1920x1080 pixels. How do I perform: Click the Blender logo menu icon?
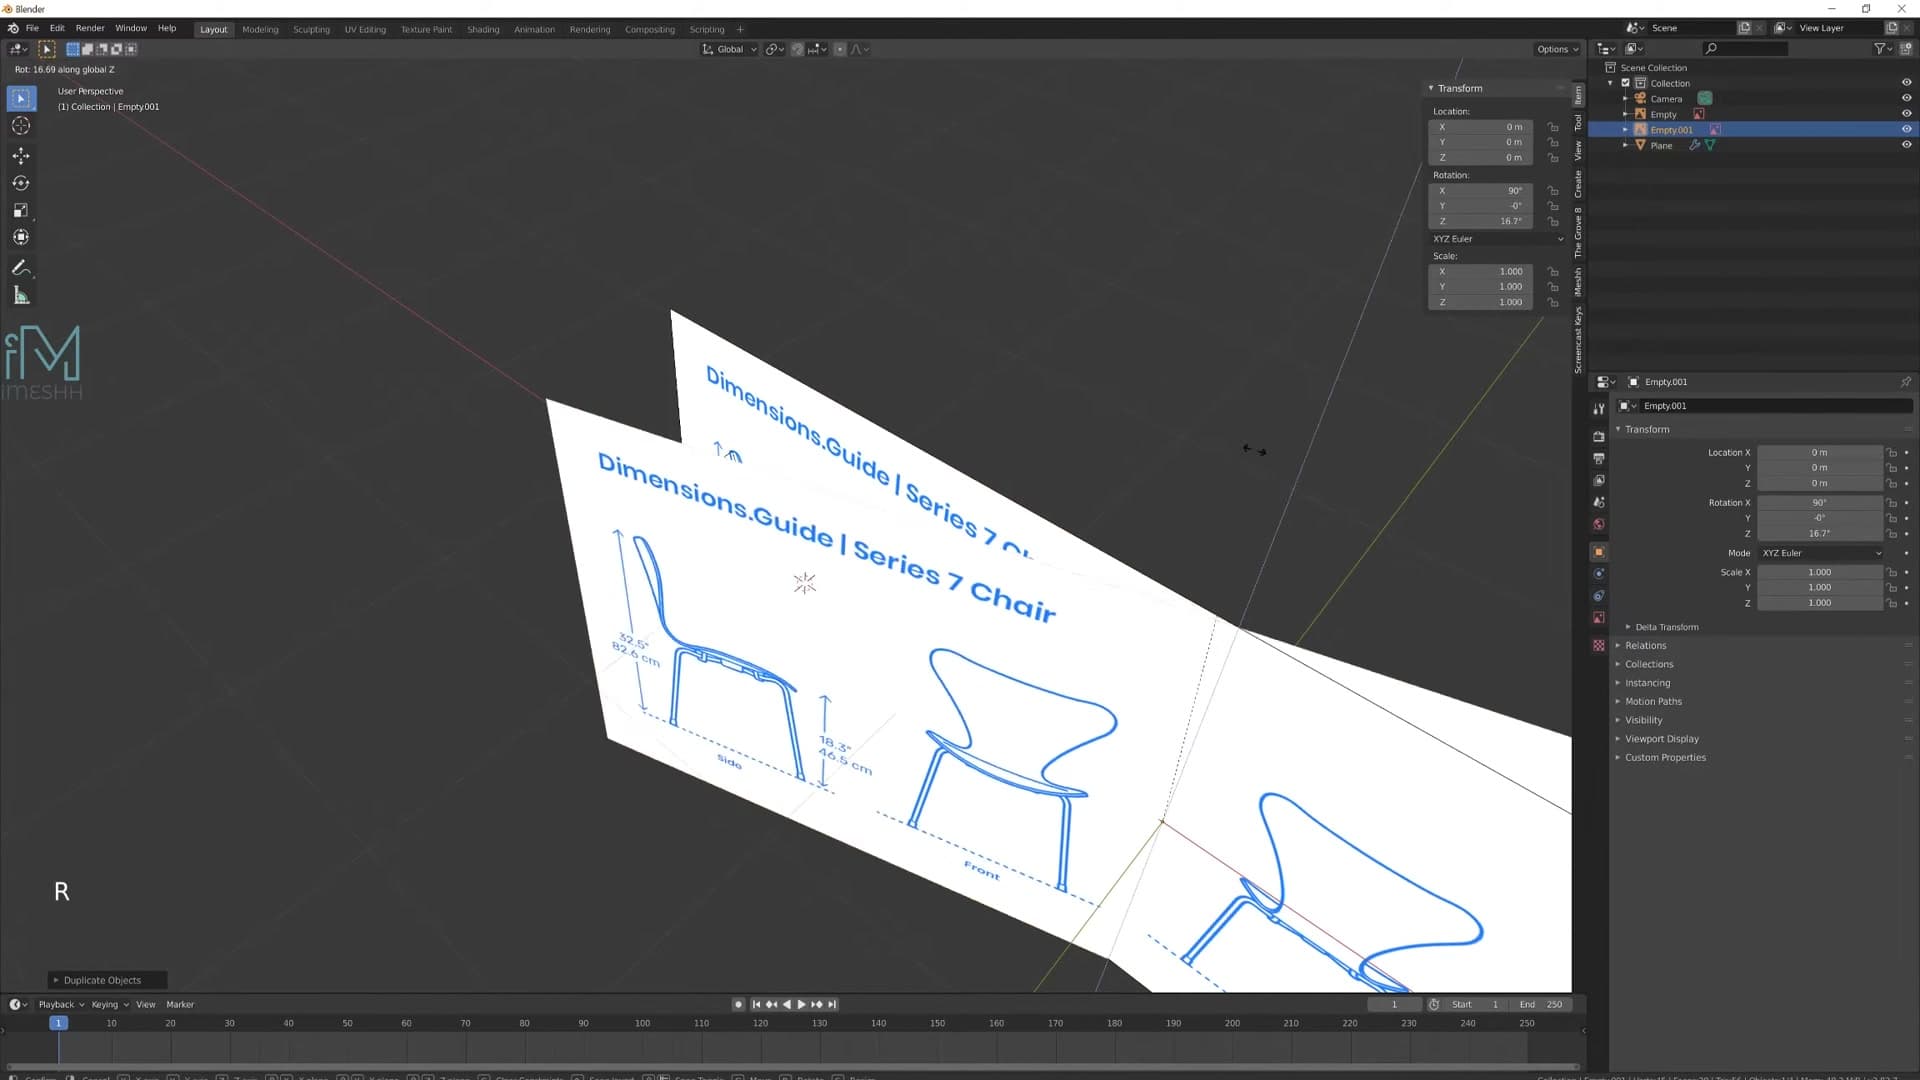13,28
